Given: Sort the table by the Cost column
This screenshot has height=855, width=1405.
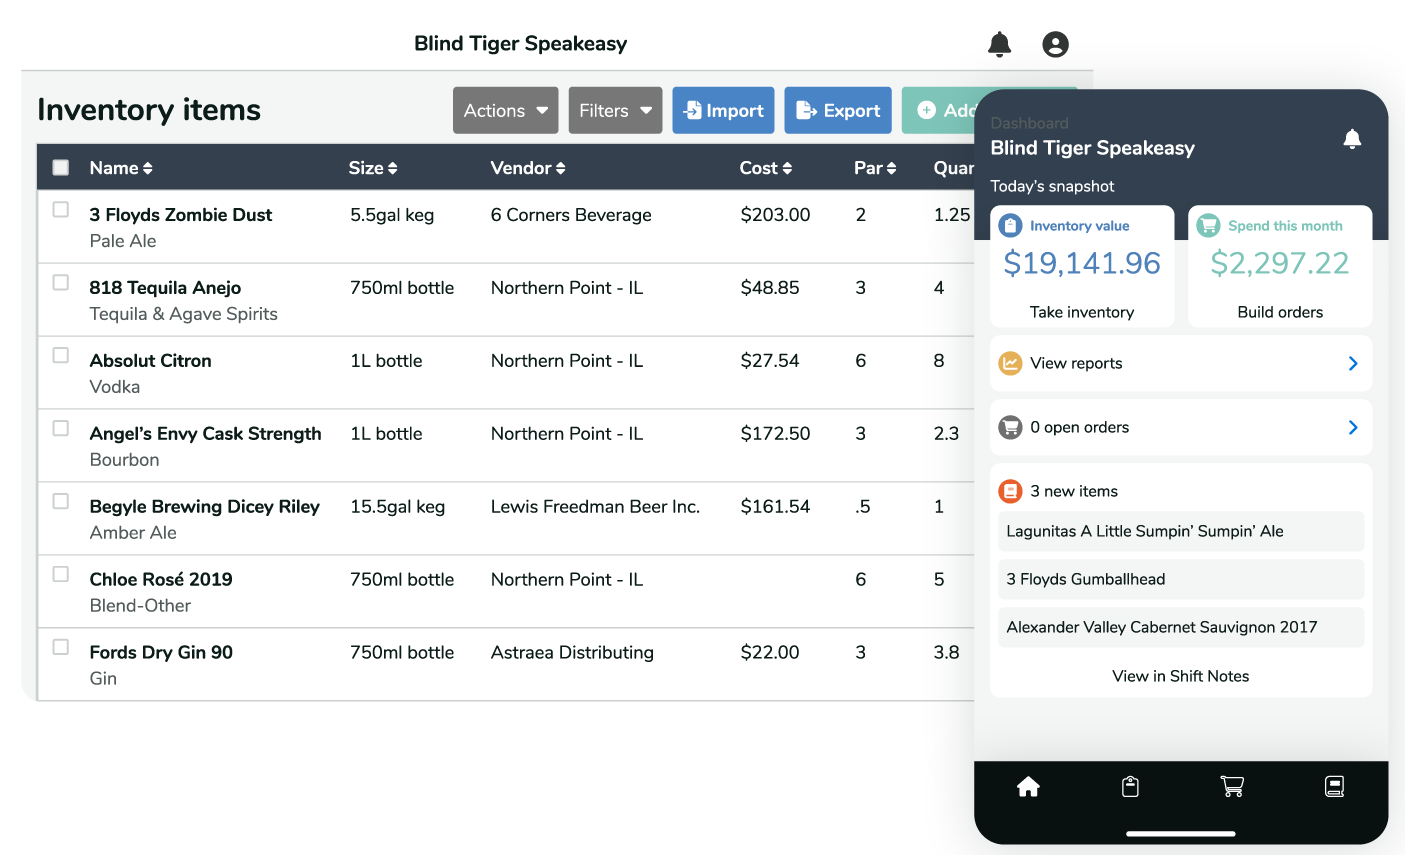Looking at the screenshot, I should (x=766, y=168).
